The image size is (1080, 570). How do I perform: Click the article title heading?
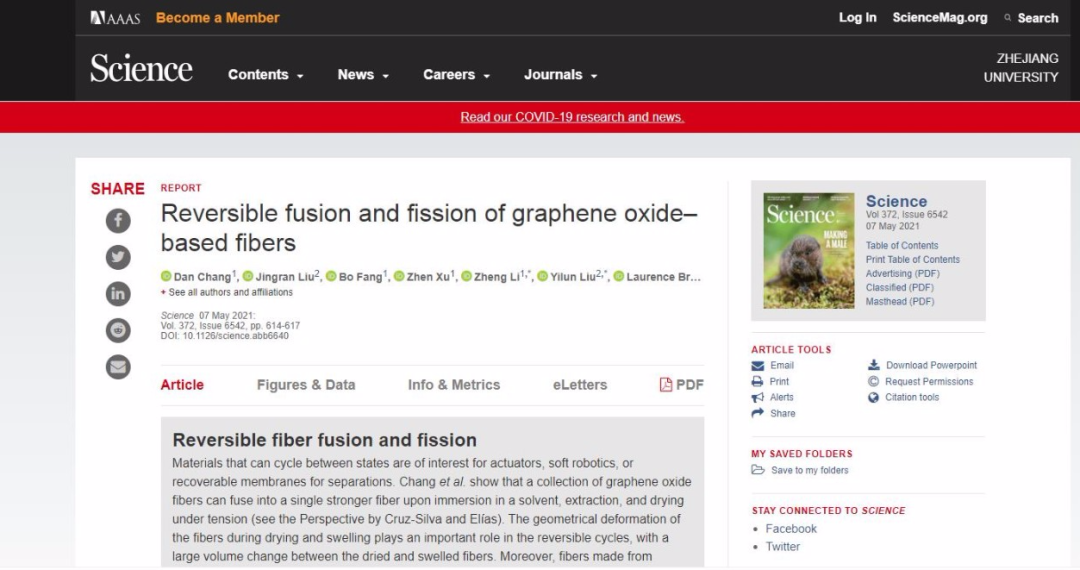429,228
